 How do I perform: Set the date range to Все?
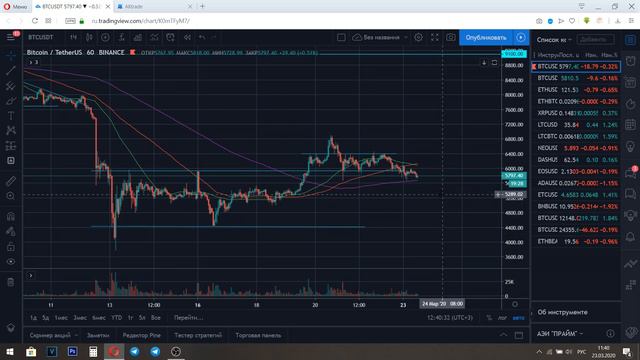pos(156,318)
